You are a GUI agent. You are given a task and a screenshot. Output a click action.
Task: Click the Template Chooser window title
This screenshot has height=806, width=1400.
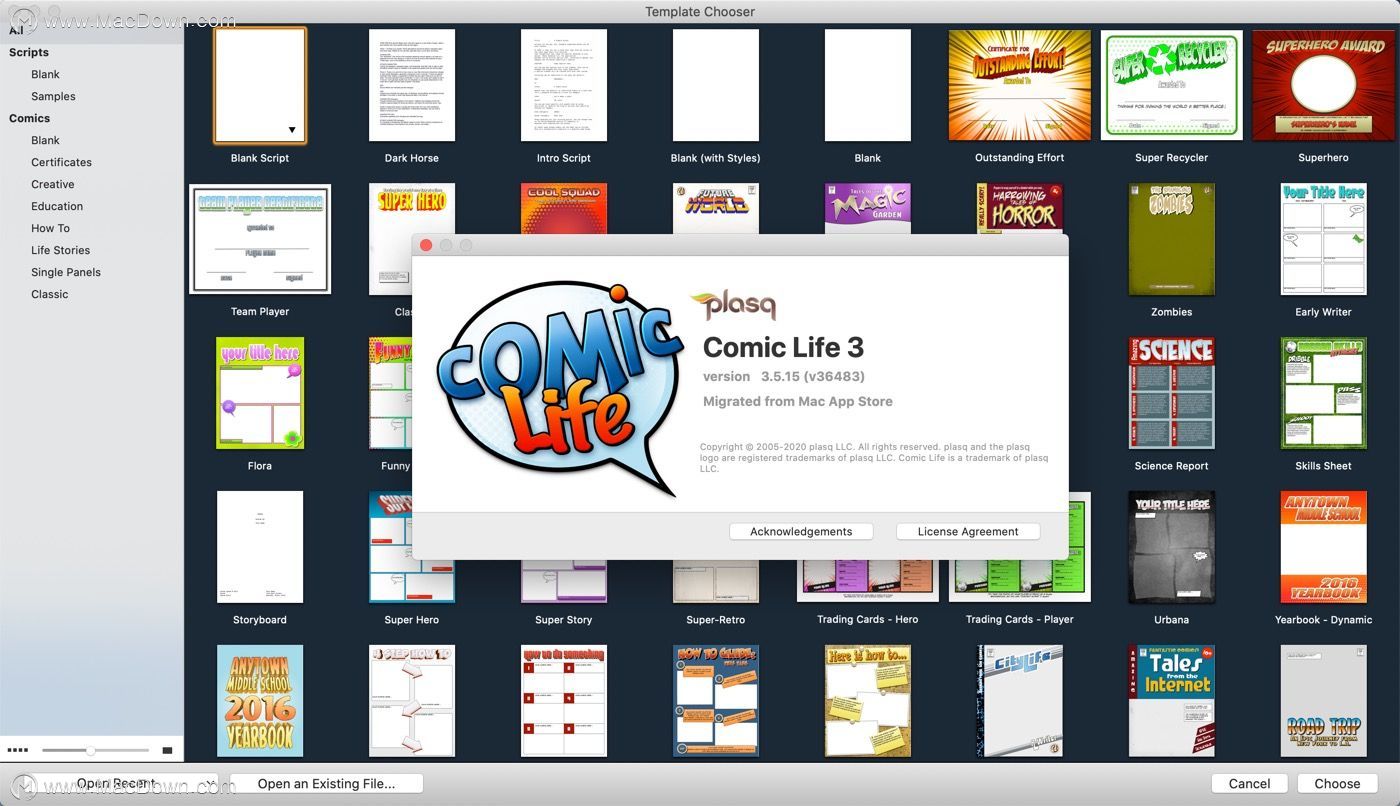[700, 12]
